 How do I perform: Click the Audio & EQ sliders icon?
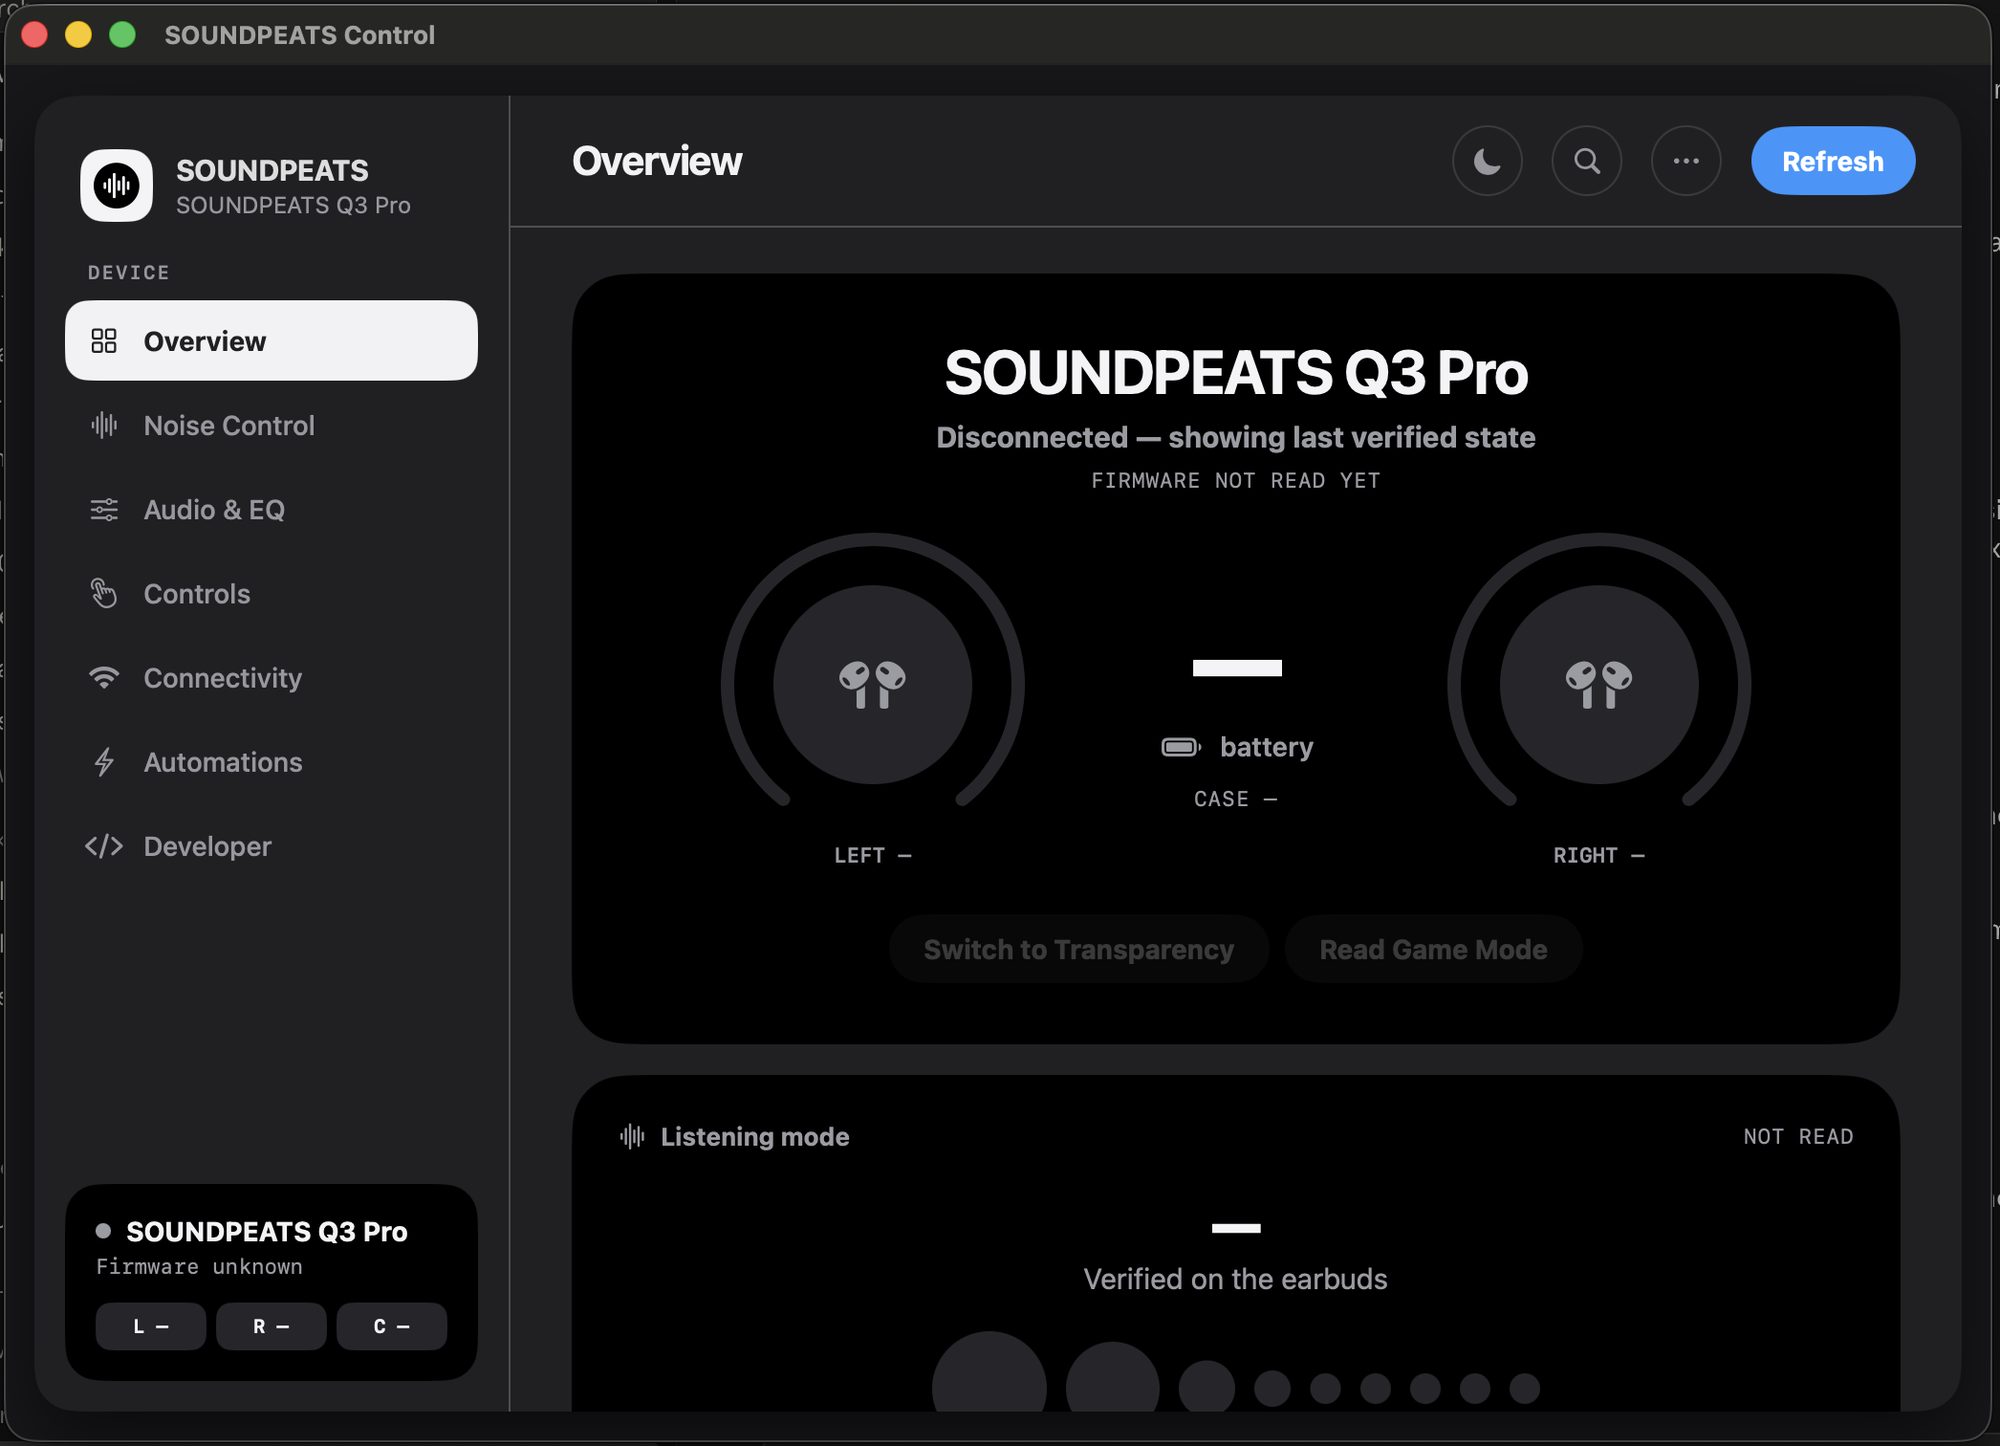coord(104,510)
